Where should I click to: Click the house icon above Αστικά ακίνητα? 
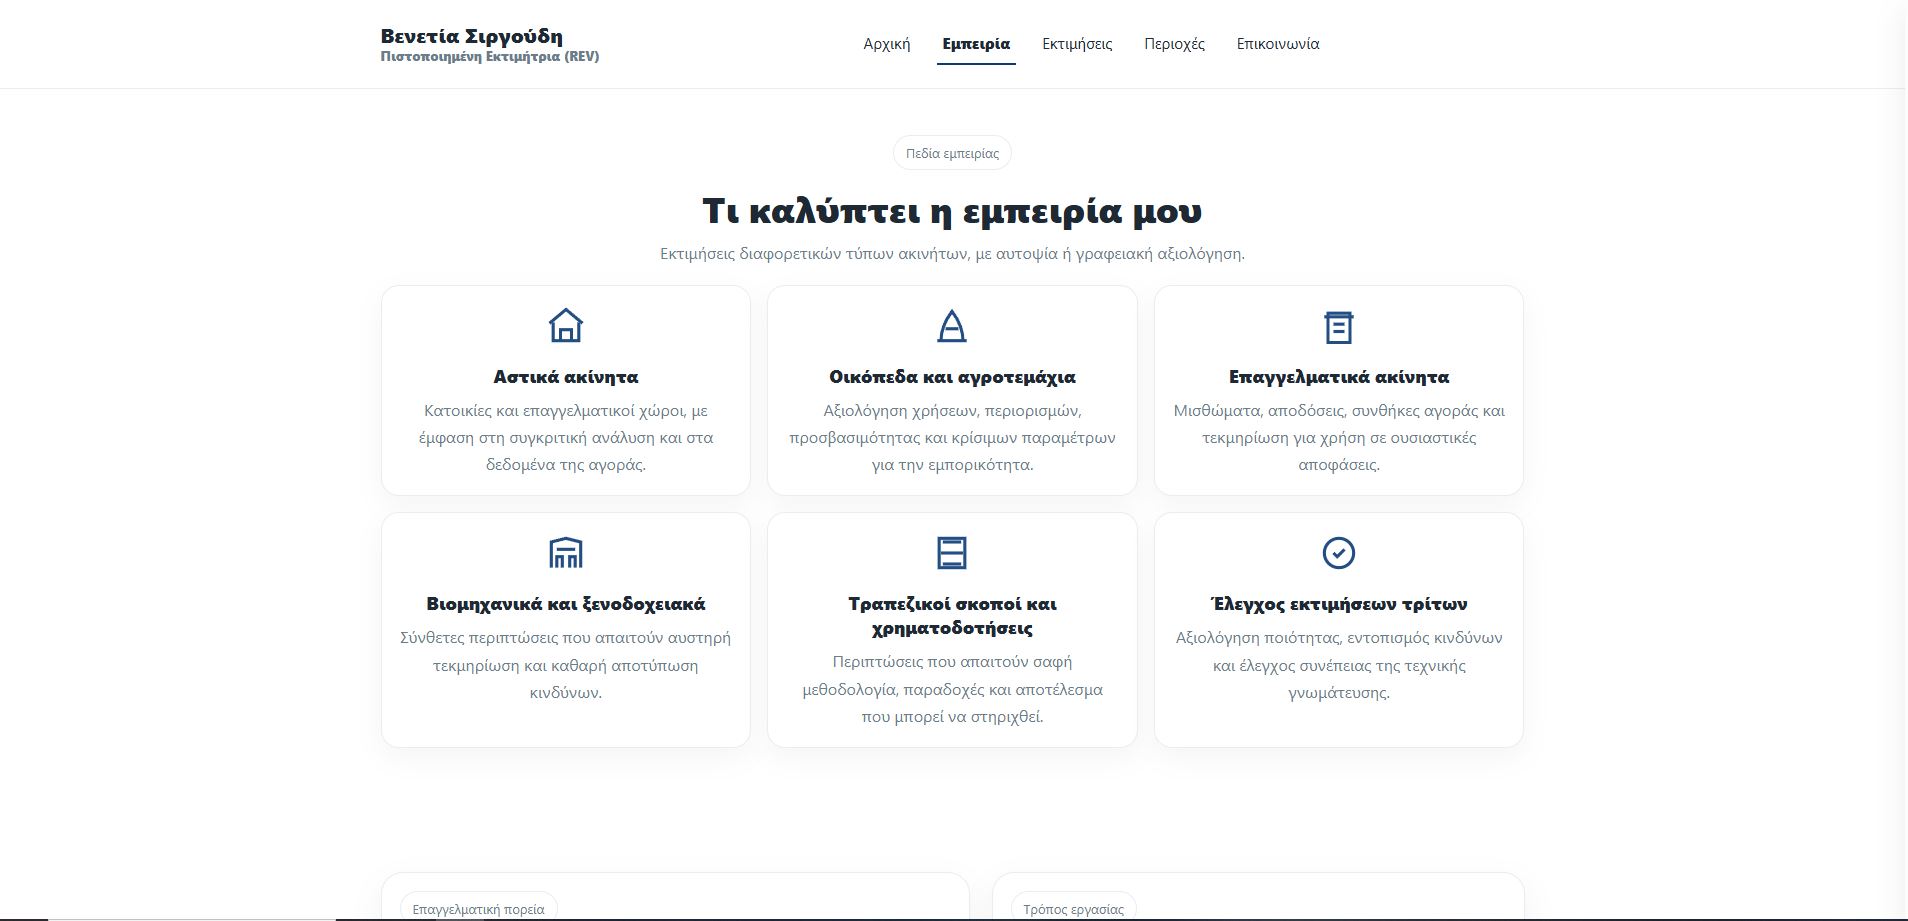coord(566,326)
